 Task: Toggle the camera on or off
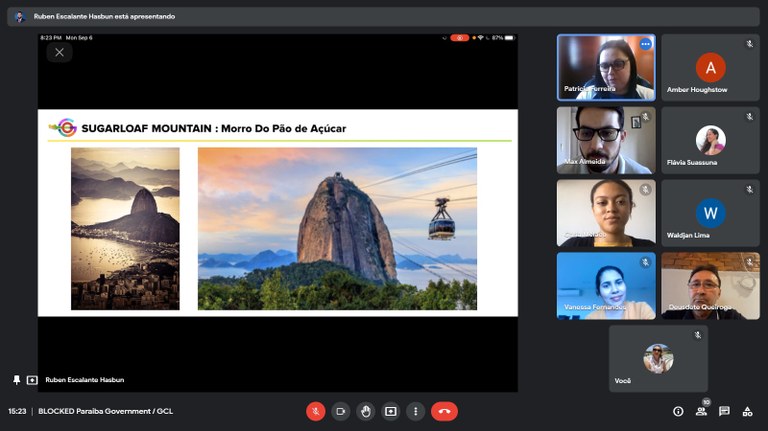(x=341, y=411)
